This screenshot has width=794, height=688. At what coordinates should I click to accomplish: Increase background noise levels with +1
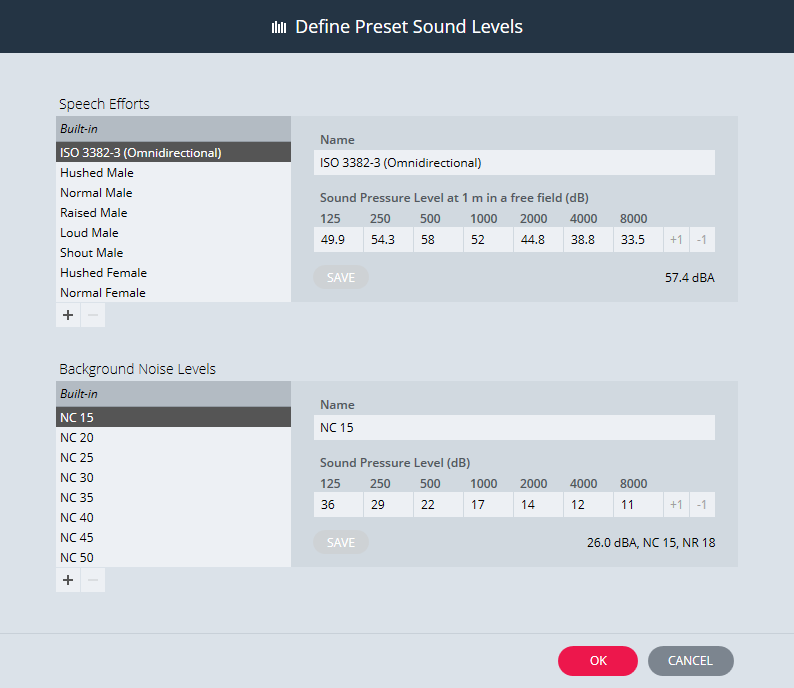676,504
